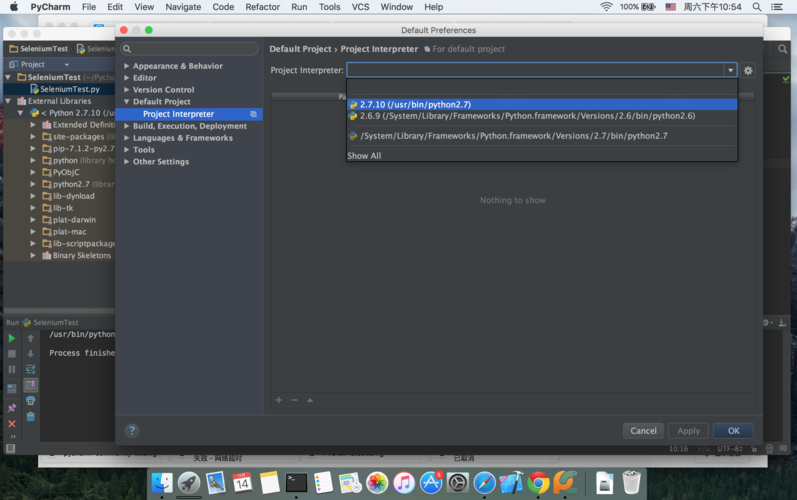
Task: Click the print icon in Run panel
Action: pyautogui.click(x=30, y=401)
